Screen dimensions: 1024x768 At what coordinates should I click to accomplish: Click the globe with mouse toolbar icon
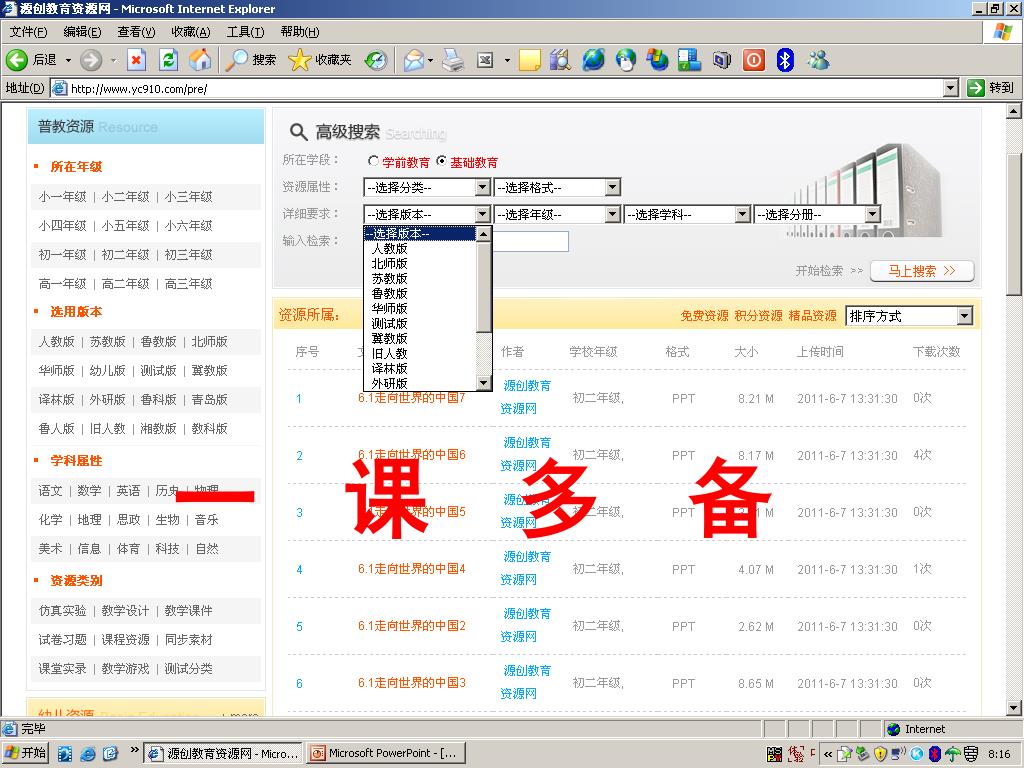626,60
